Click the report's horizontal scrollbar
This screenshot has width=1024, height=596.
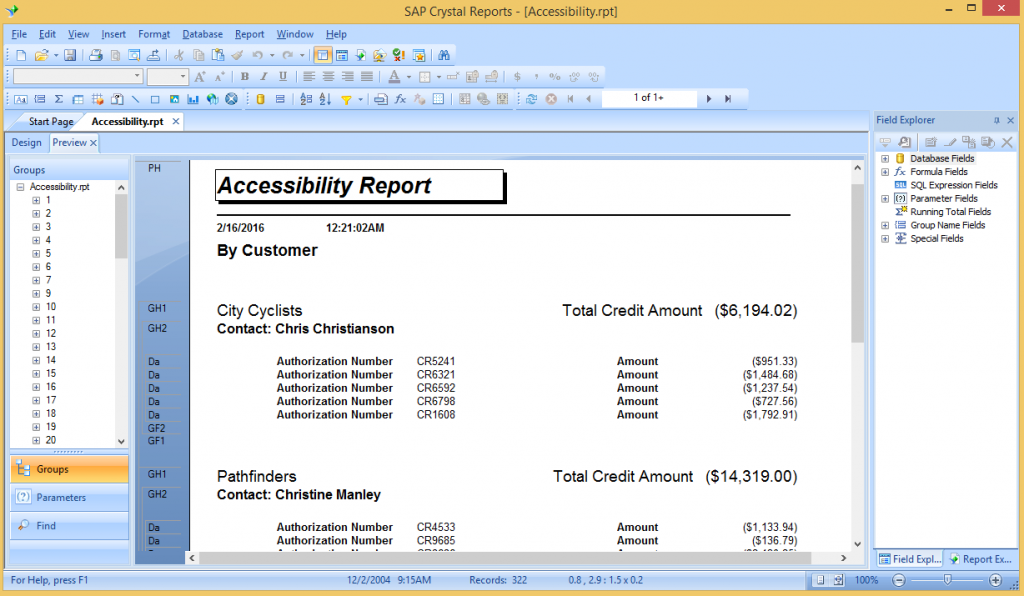[505, 558]
